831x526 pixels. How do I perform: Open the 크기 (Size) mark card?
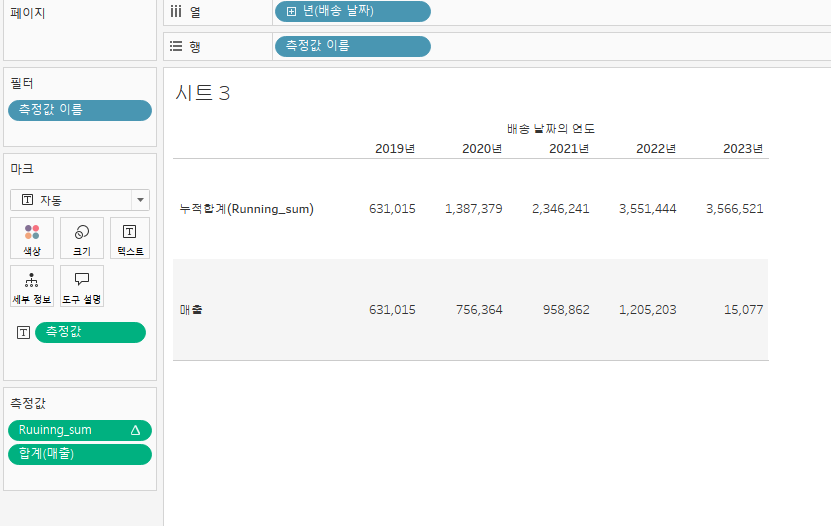click(x=82, y=238)
